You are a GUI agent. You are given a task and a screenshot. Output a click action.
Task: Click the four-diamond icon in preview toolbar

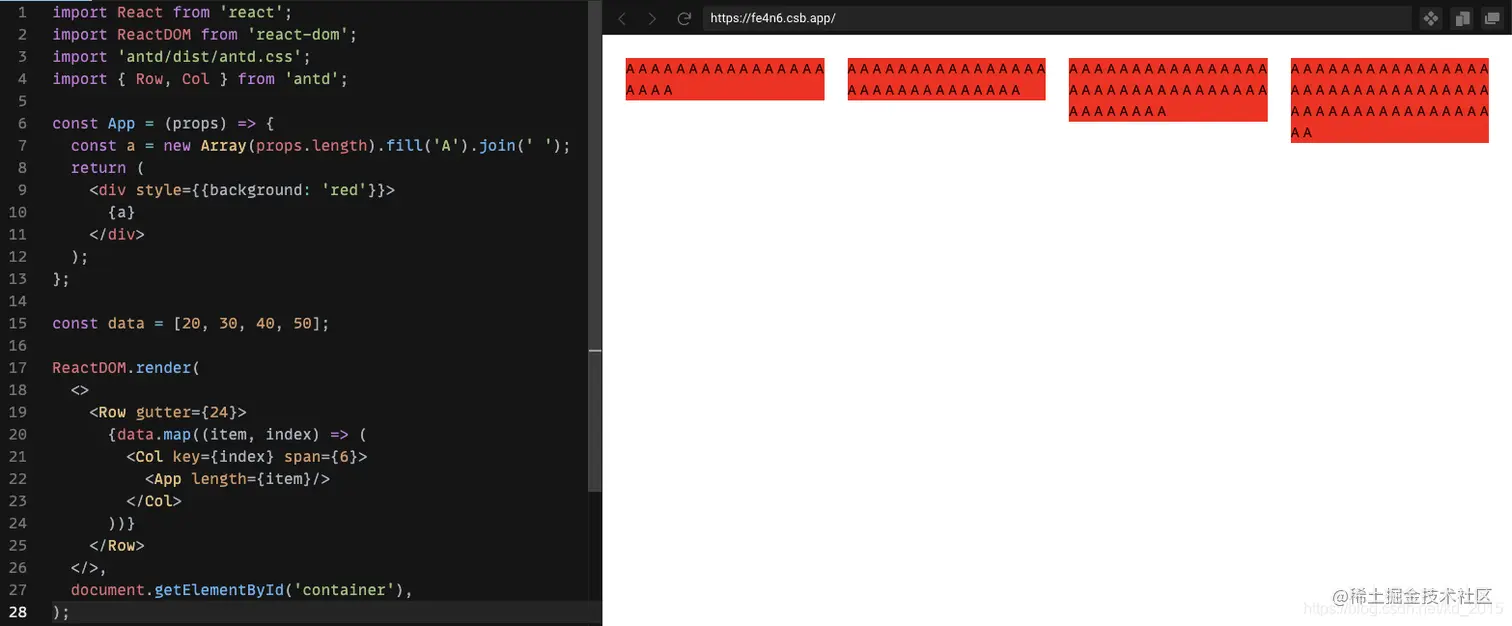click(1431, 19)
